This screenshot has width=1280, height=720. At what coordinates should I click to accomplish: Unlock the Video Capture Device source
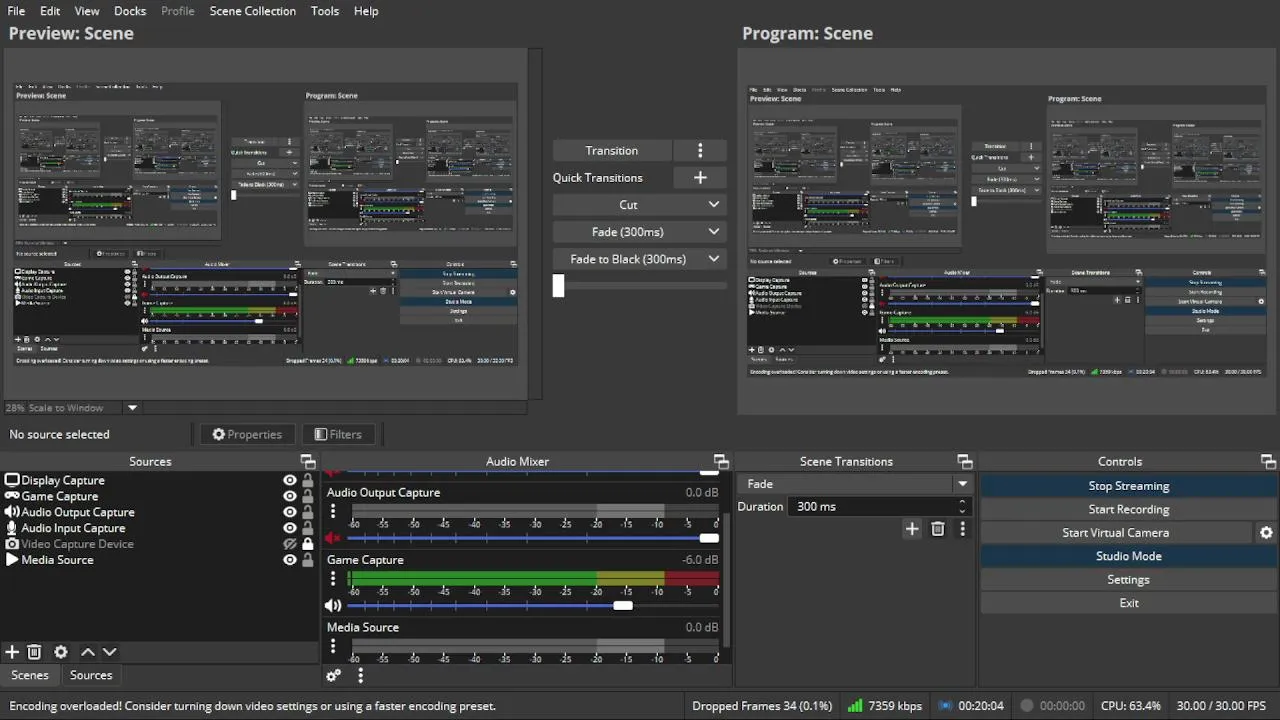coord(308,544)
